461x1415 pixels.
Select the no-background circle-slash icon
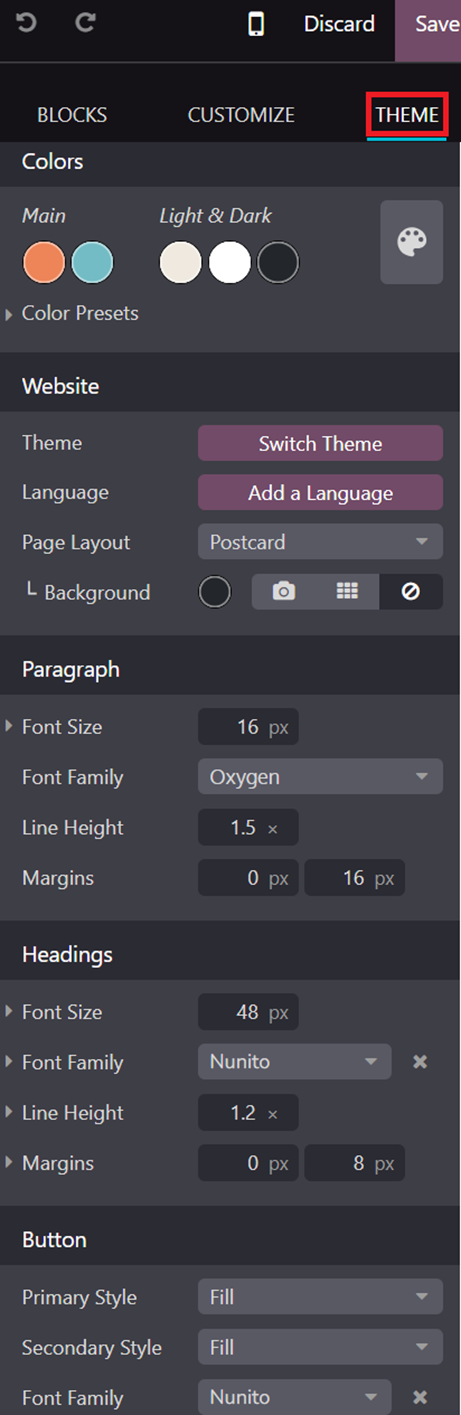pos(410,592)
